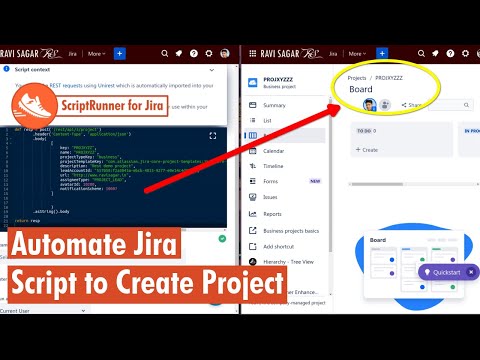Open settings gear in the right header

tap(465, 53)
